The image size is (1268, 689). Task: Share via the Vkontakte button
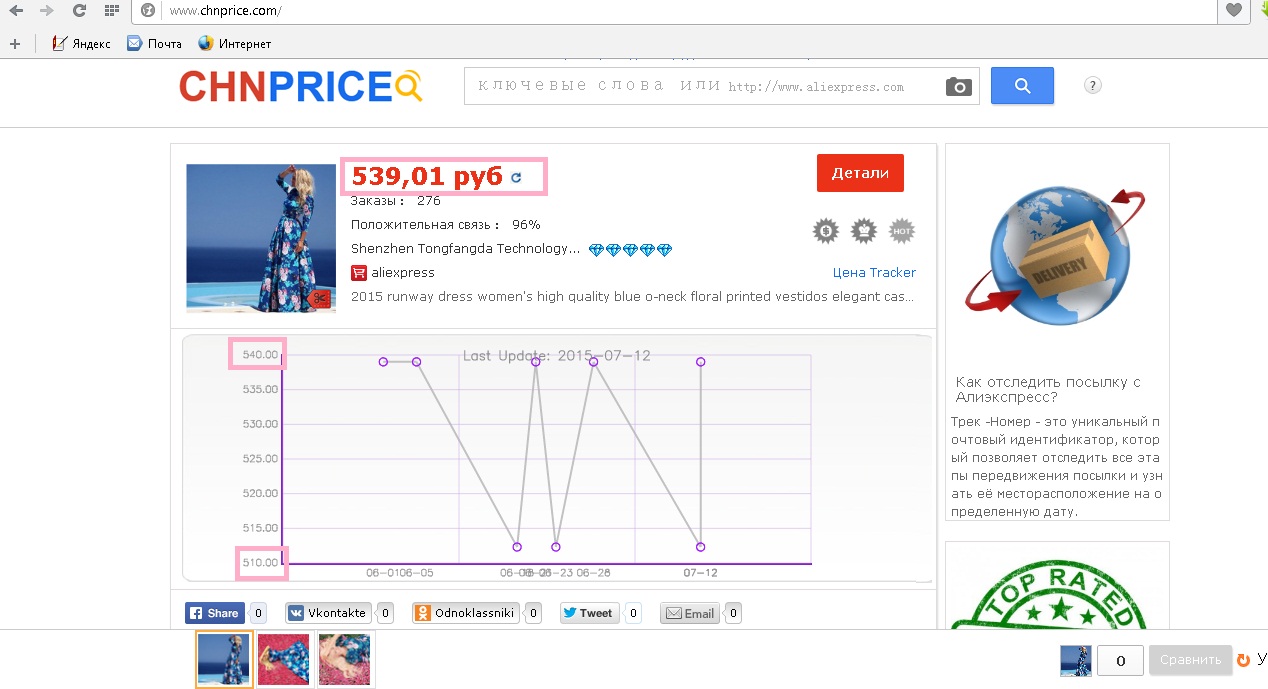coord(328,613)
